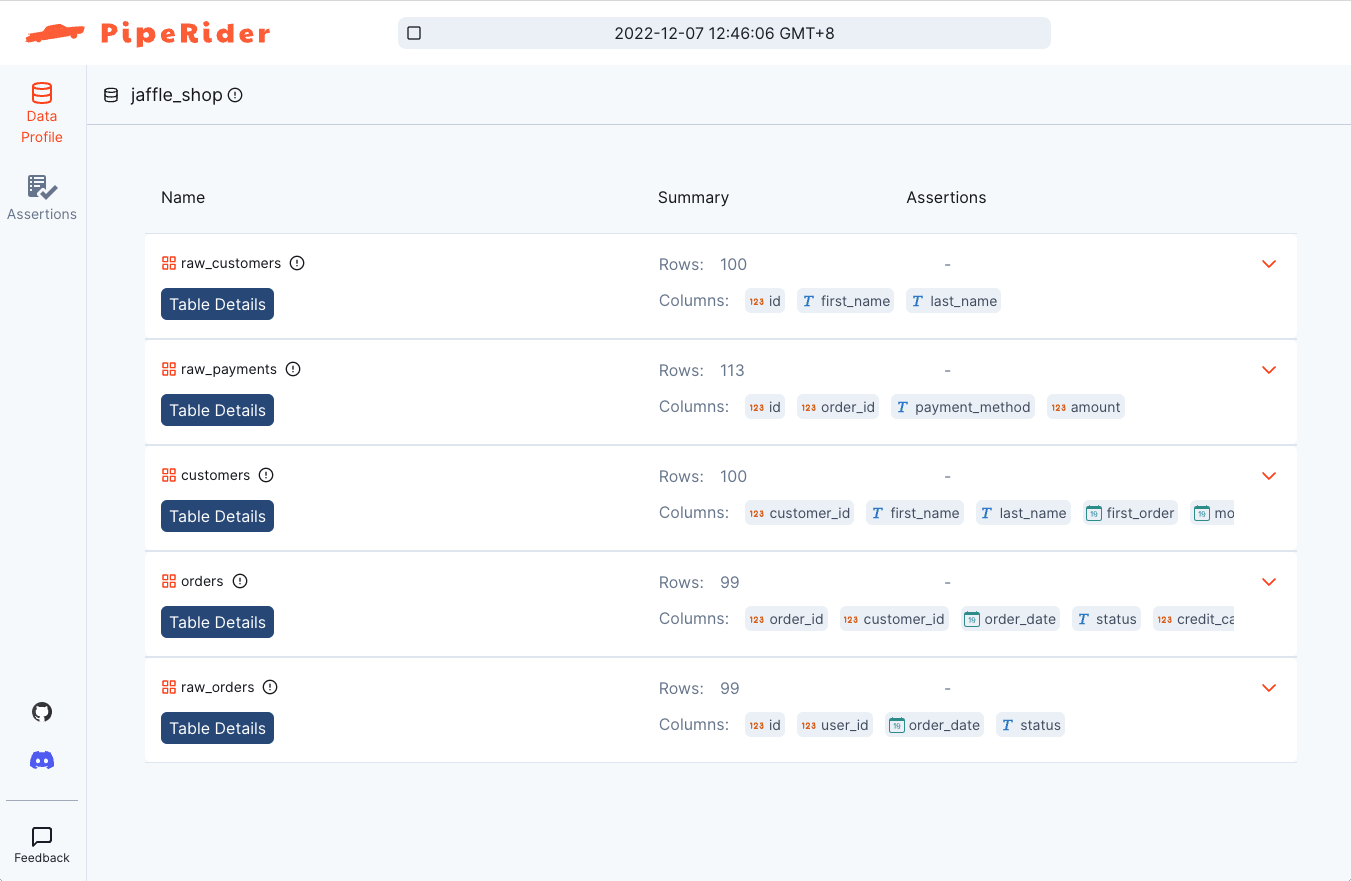Select the first_order column chip

click(x=1131, y=513)
